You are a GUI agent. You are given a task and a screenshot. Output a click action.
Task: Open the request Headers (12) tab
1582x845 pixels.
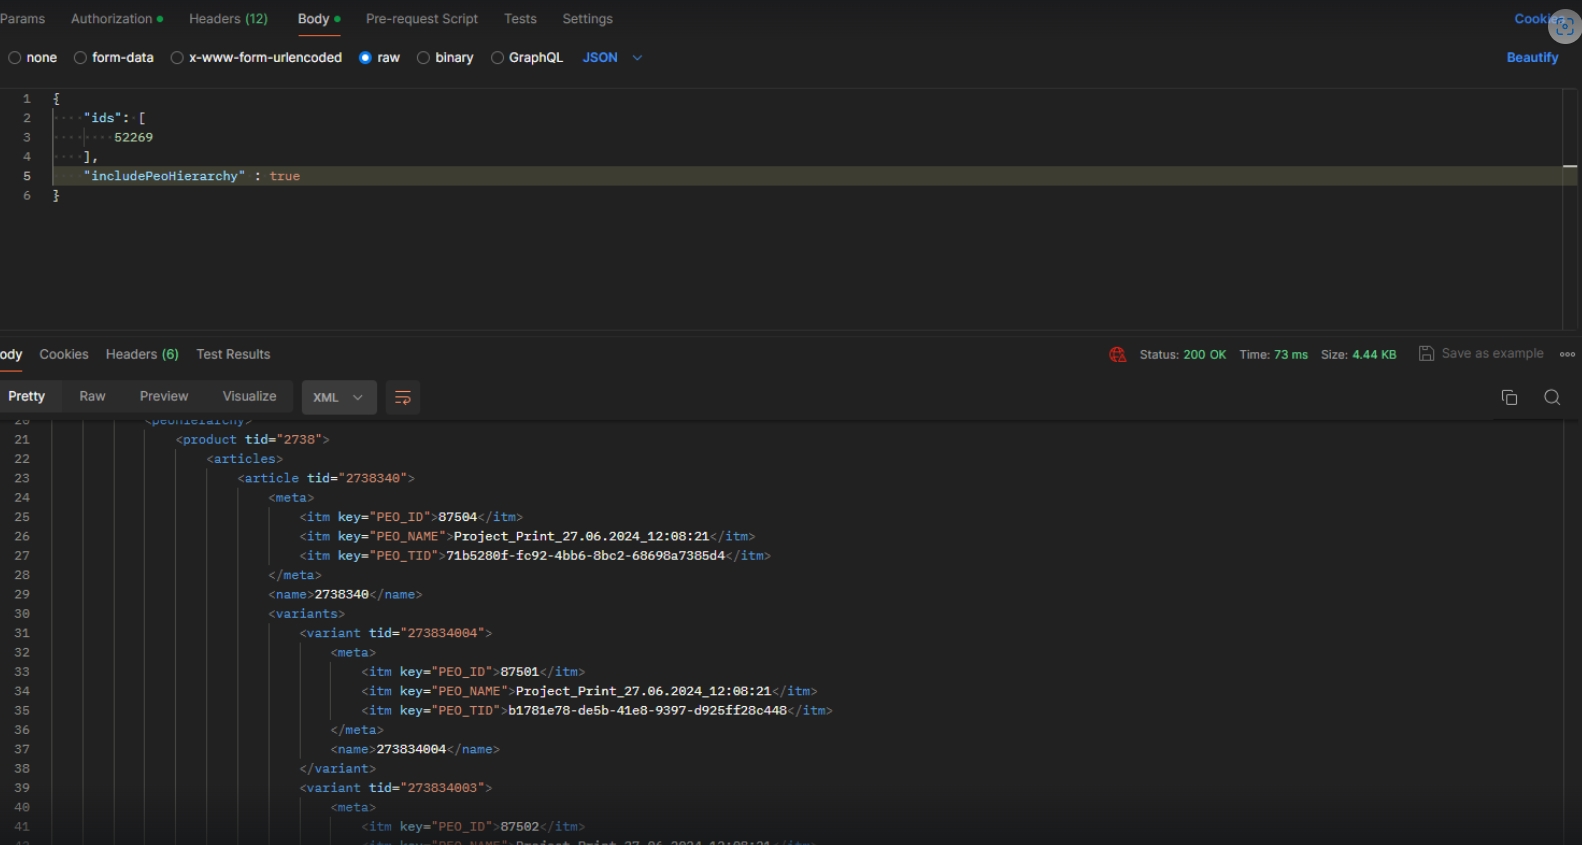pyautogui.click(x=228, y=19)
